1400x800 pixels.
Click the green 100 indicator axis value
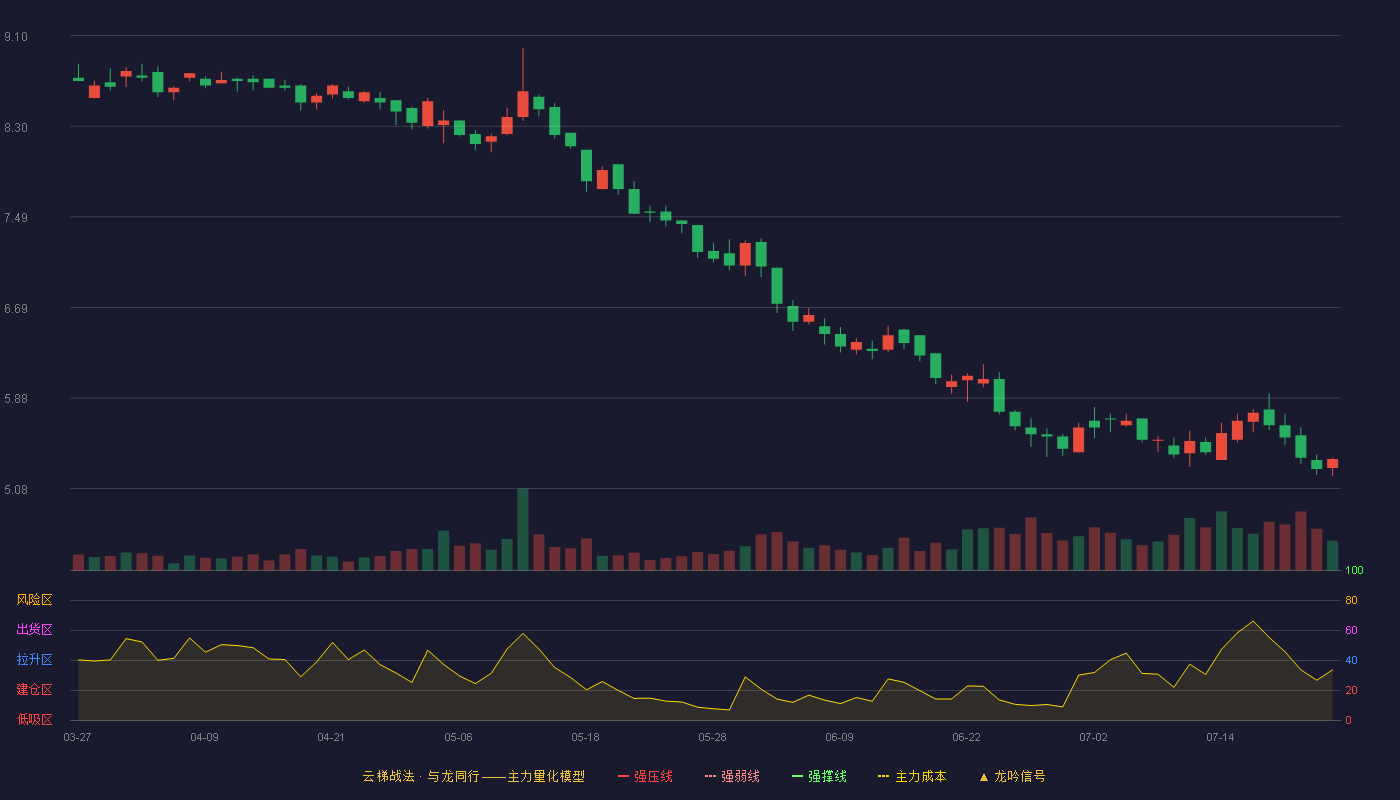1354,571
